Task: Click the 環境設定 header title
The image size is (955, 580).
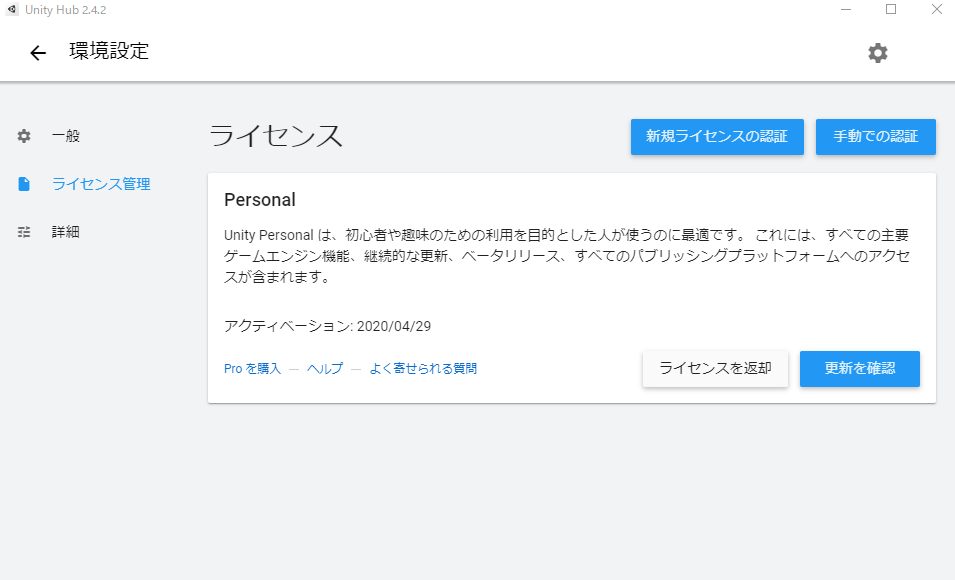Action: 109,51
